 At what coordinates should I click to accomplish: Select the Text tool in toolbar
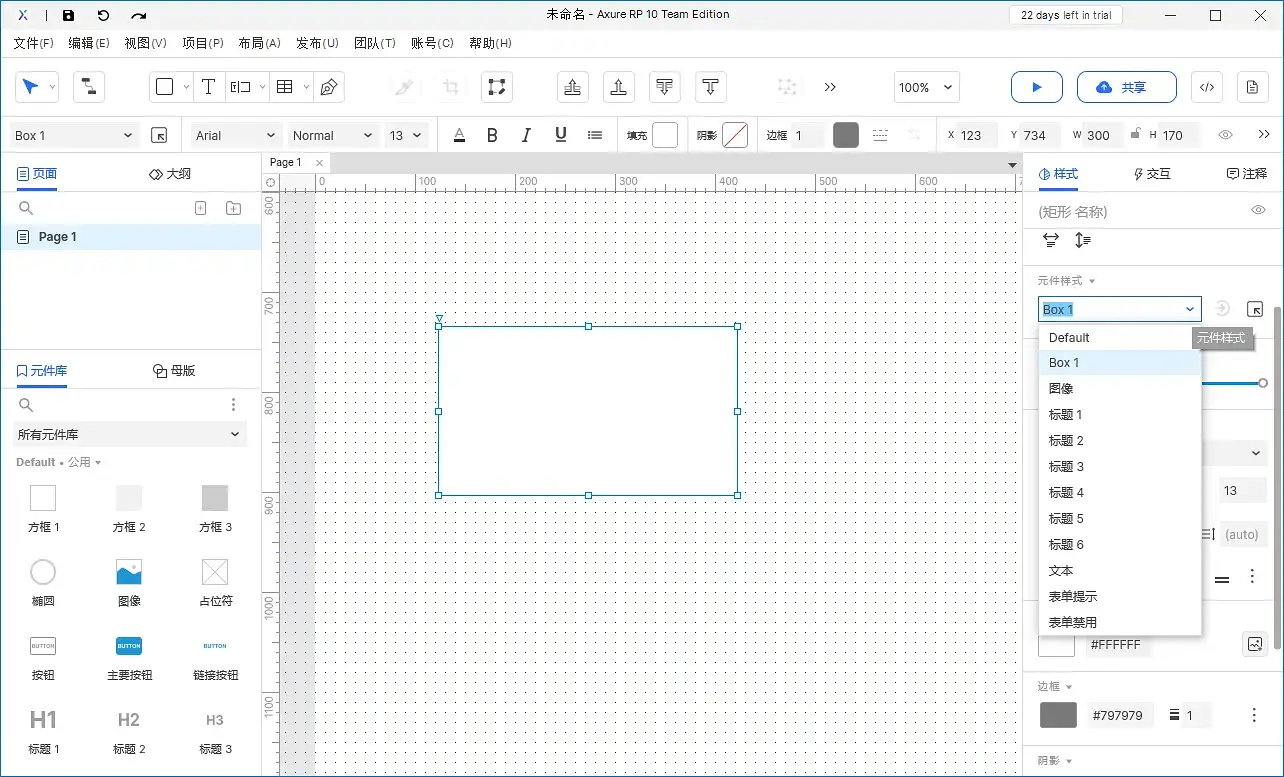click(x=208, y=87)
